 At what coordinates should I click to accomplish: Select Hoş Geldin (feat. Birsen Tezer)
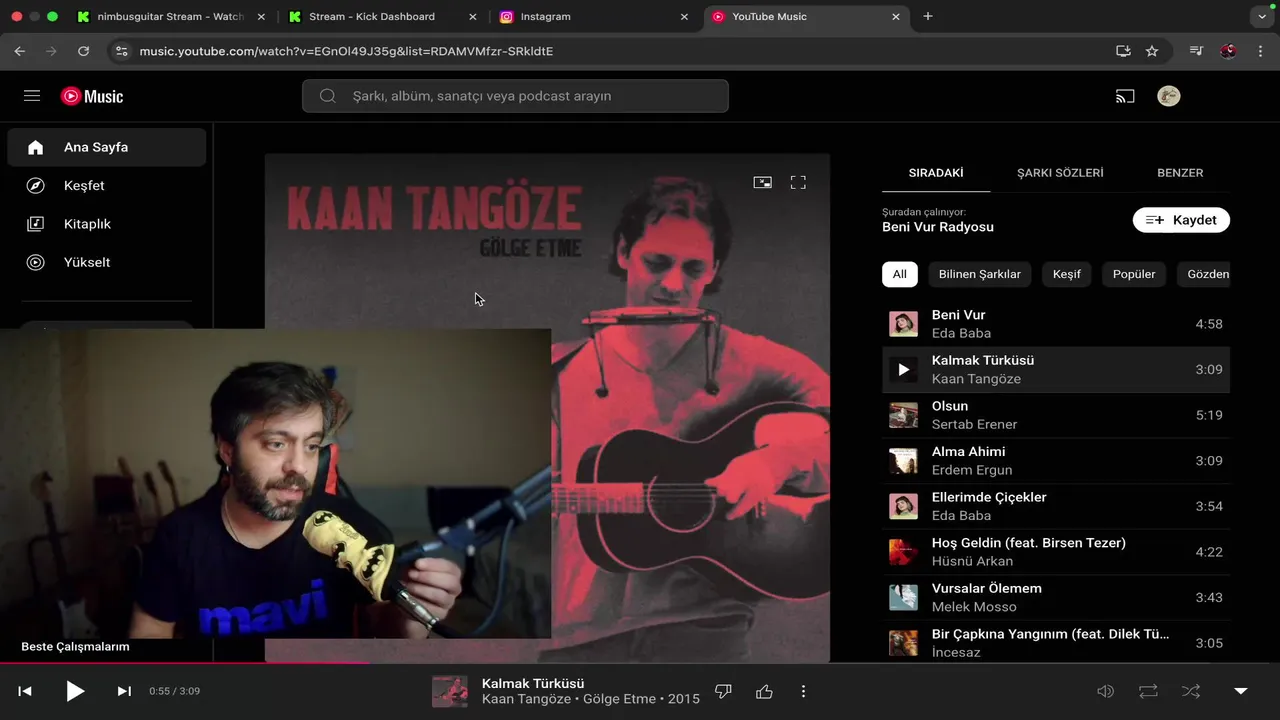coord(1056,552)
